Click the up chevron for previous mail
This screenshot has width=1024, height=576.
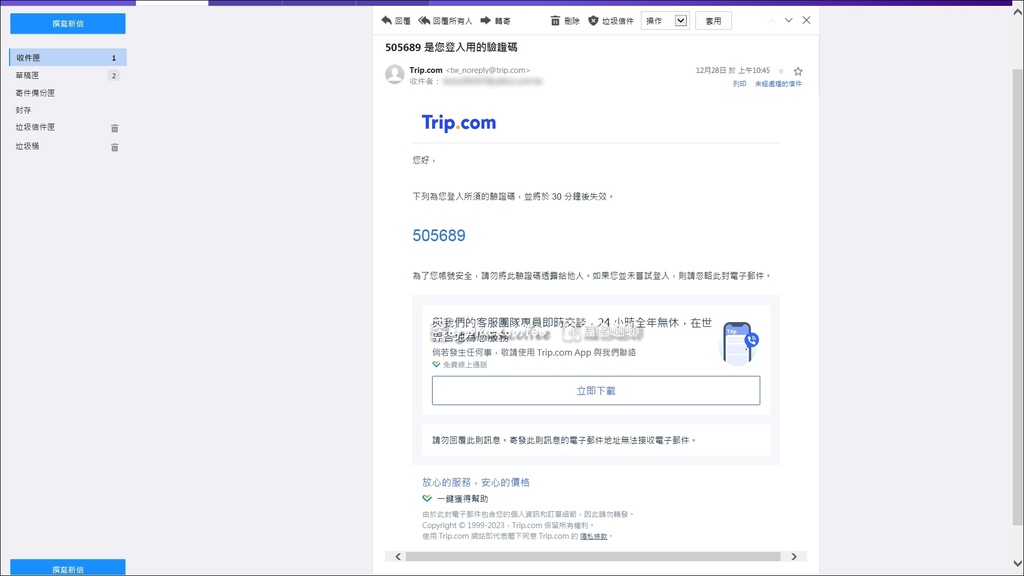point(770,19)
